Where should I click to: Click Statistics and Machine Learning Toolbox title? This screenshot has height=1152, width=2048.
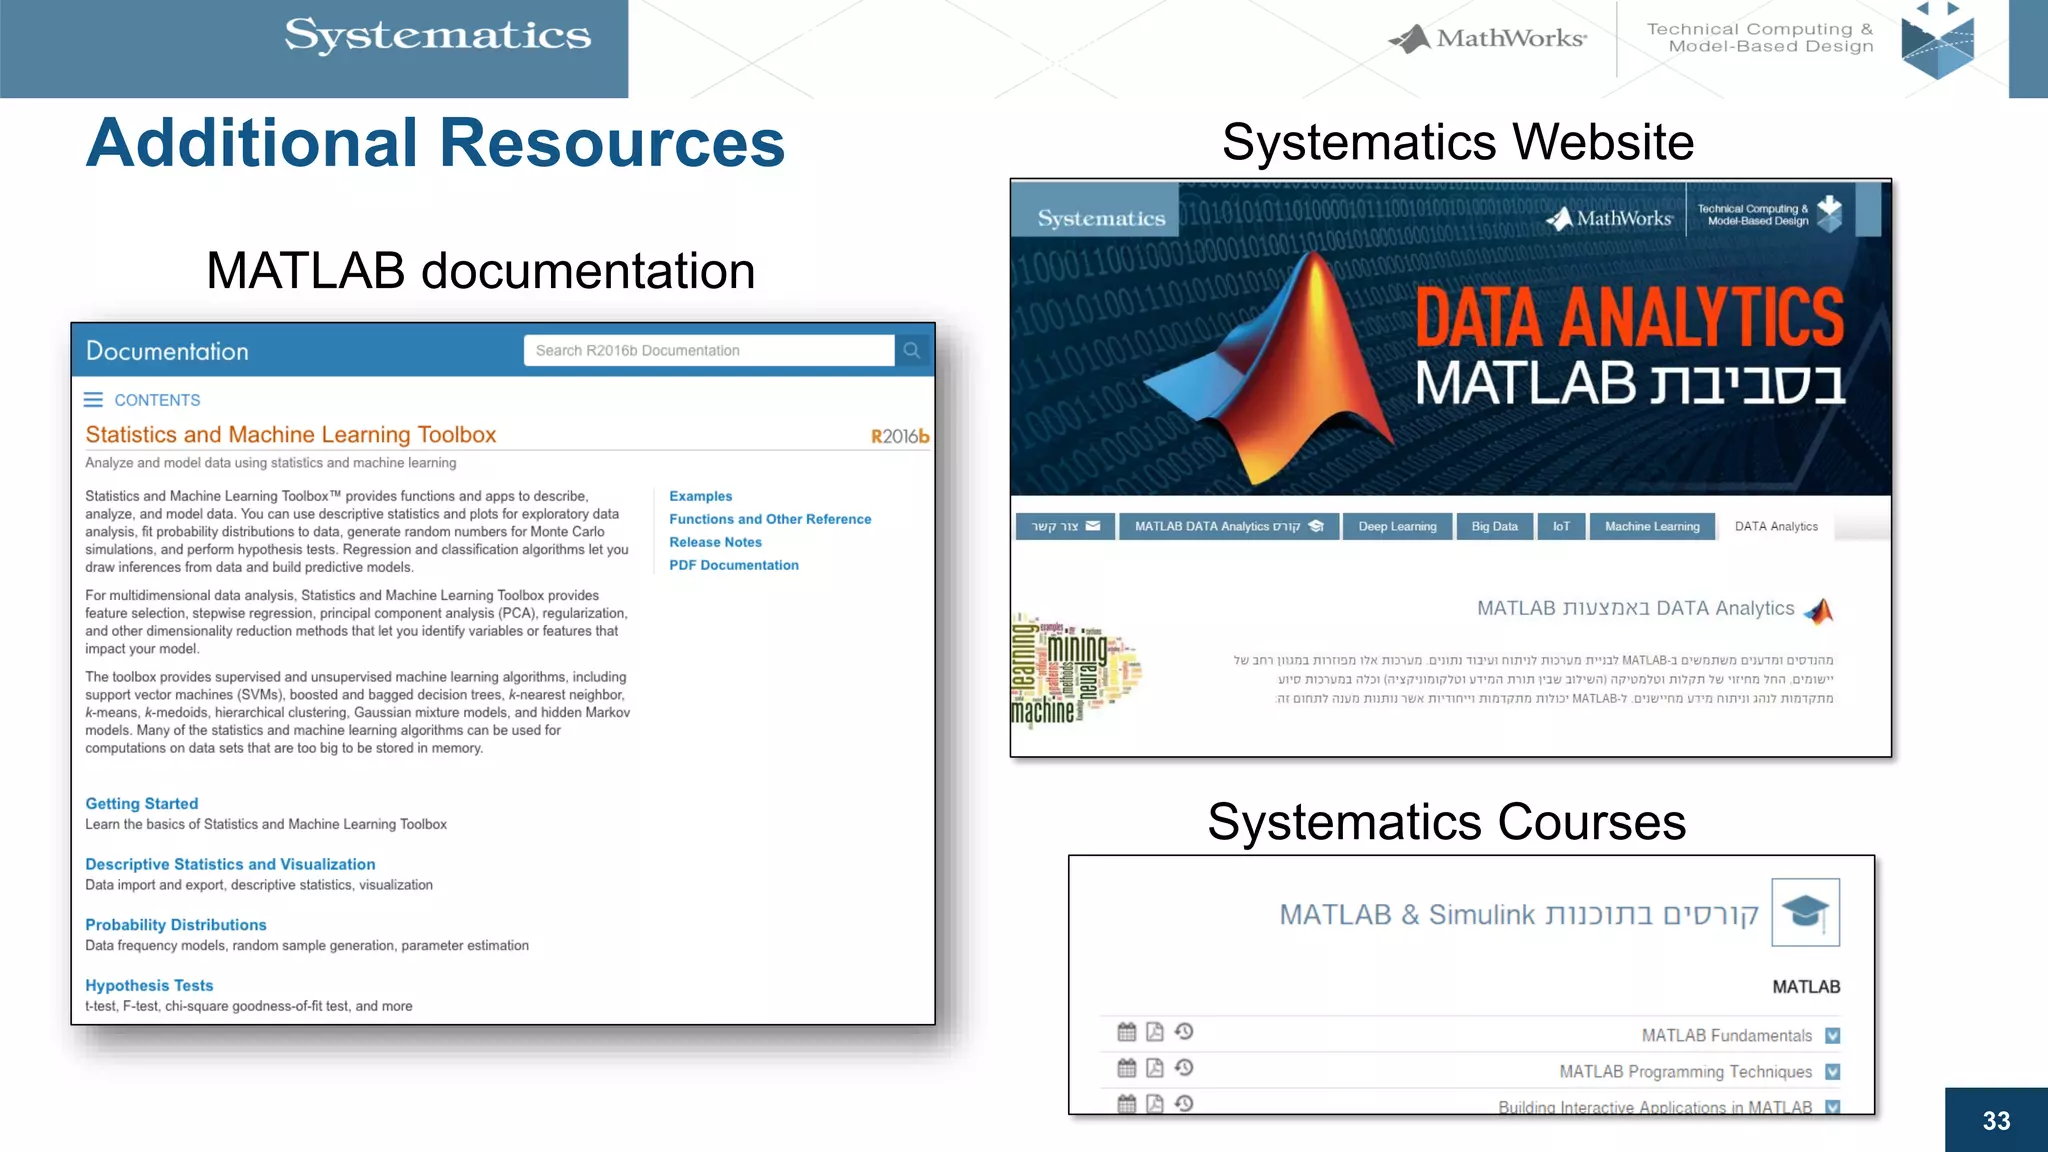point(290,434)
